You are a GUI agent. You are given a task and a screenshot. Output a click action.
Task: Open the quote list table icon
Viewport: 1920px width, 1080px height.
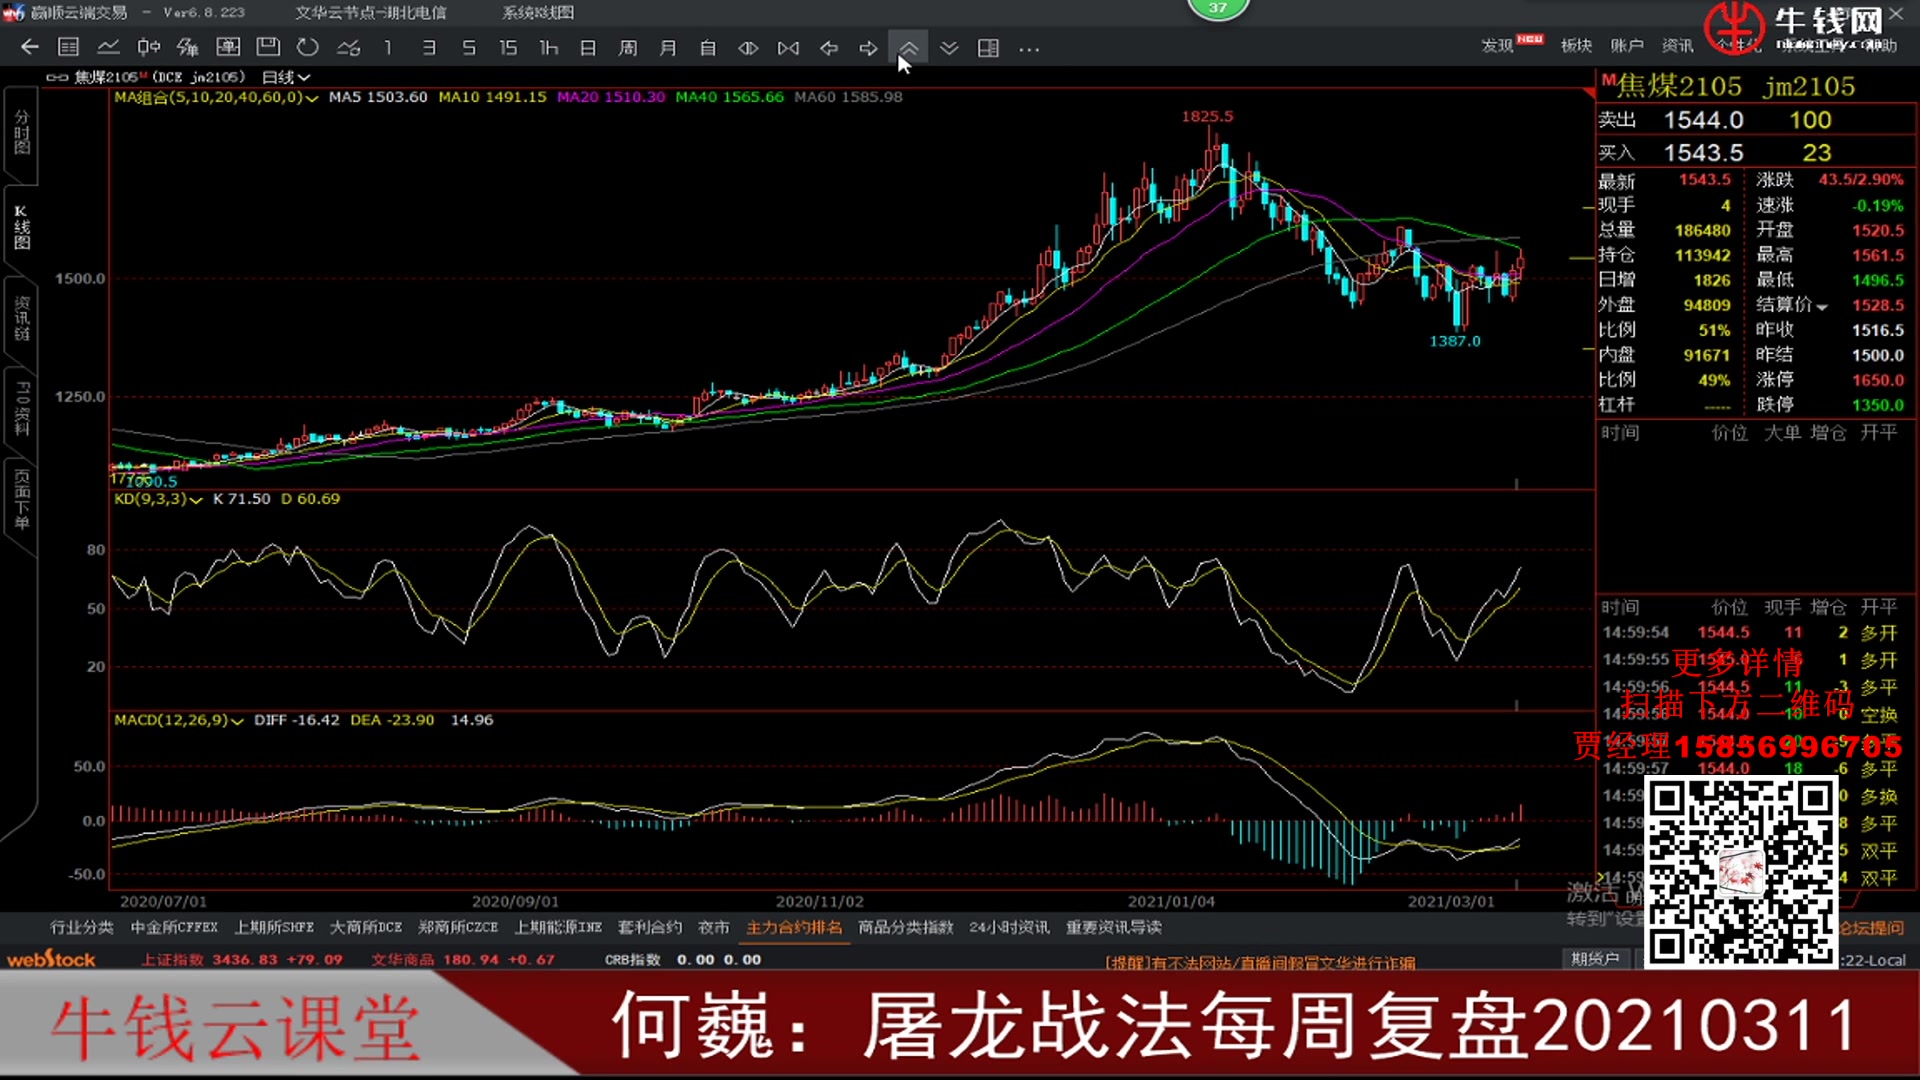point(68,47)
